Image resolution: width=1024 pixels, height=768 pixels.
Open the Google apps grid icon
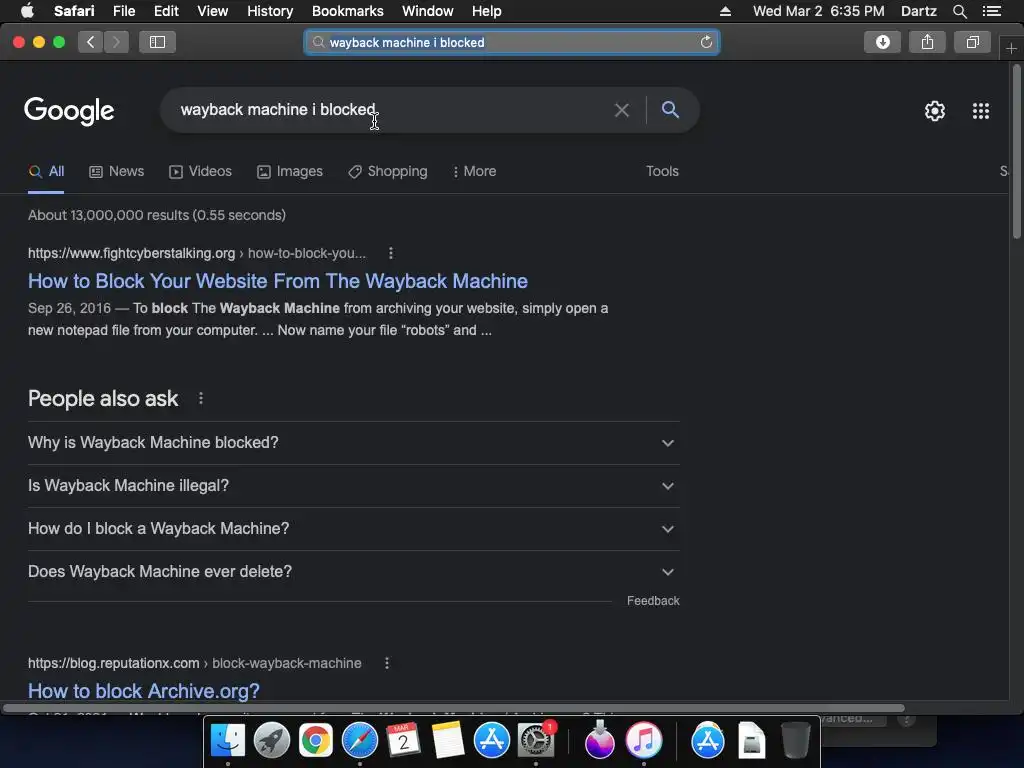point(981,111)
